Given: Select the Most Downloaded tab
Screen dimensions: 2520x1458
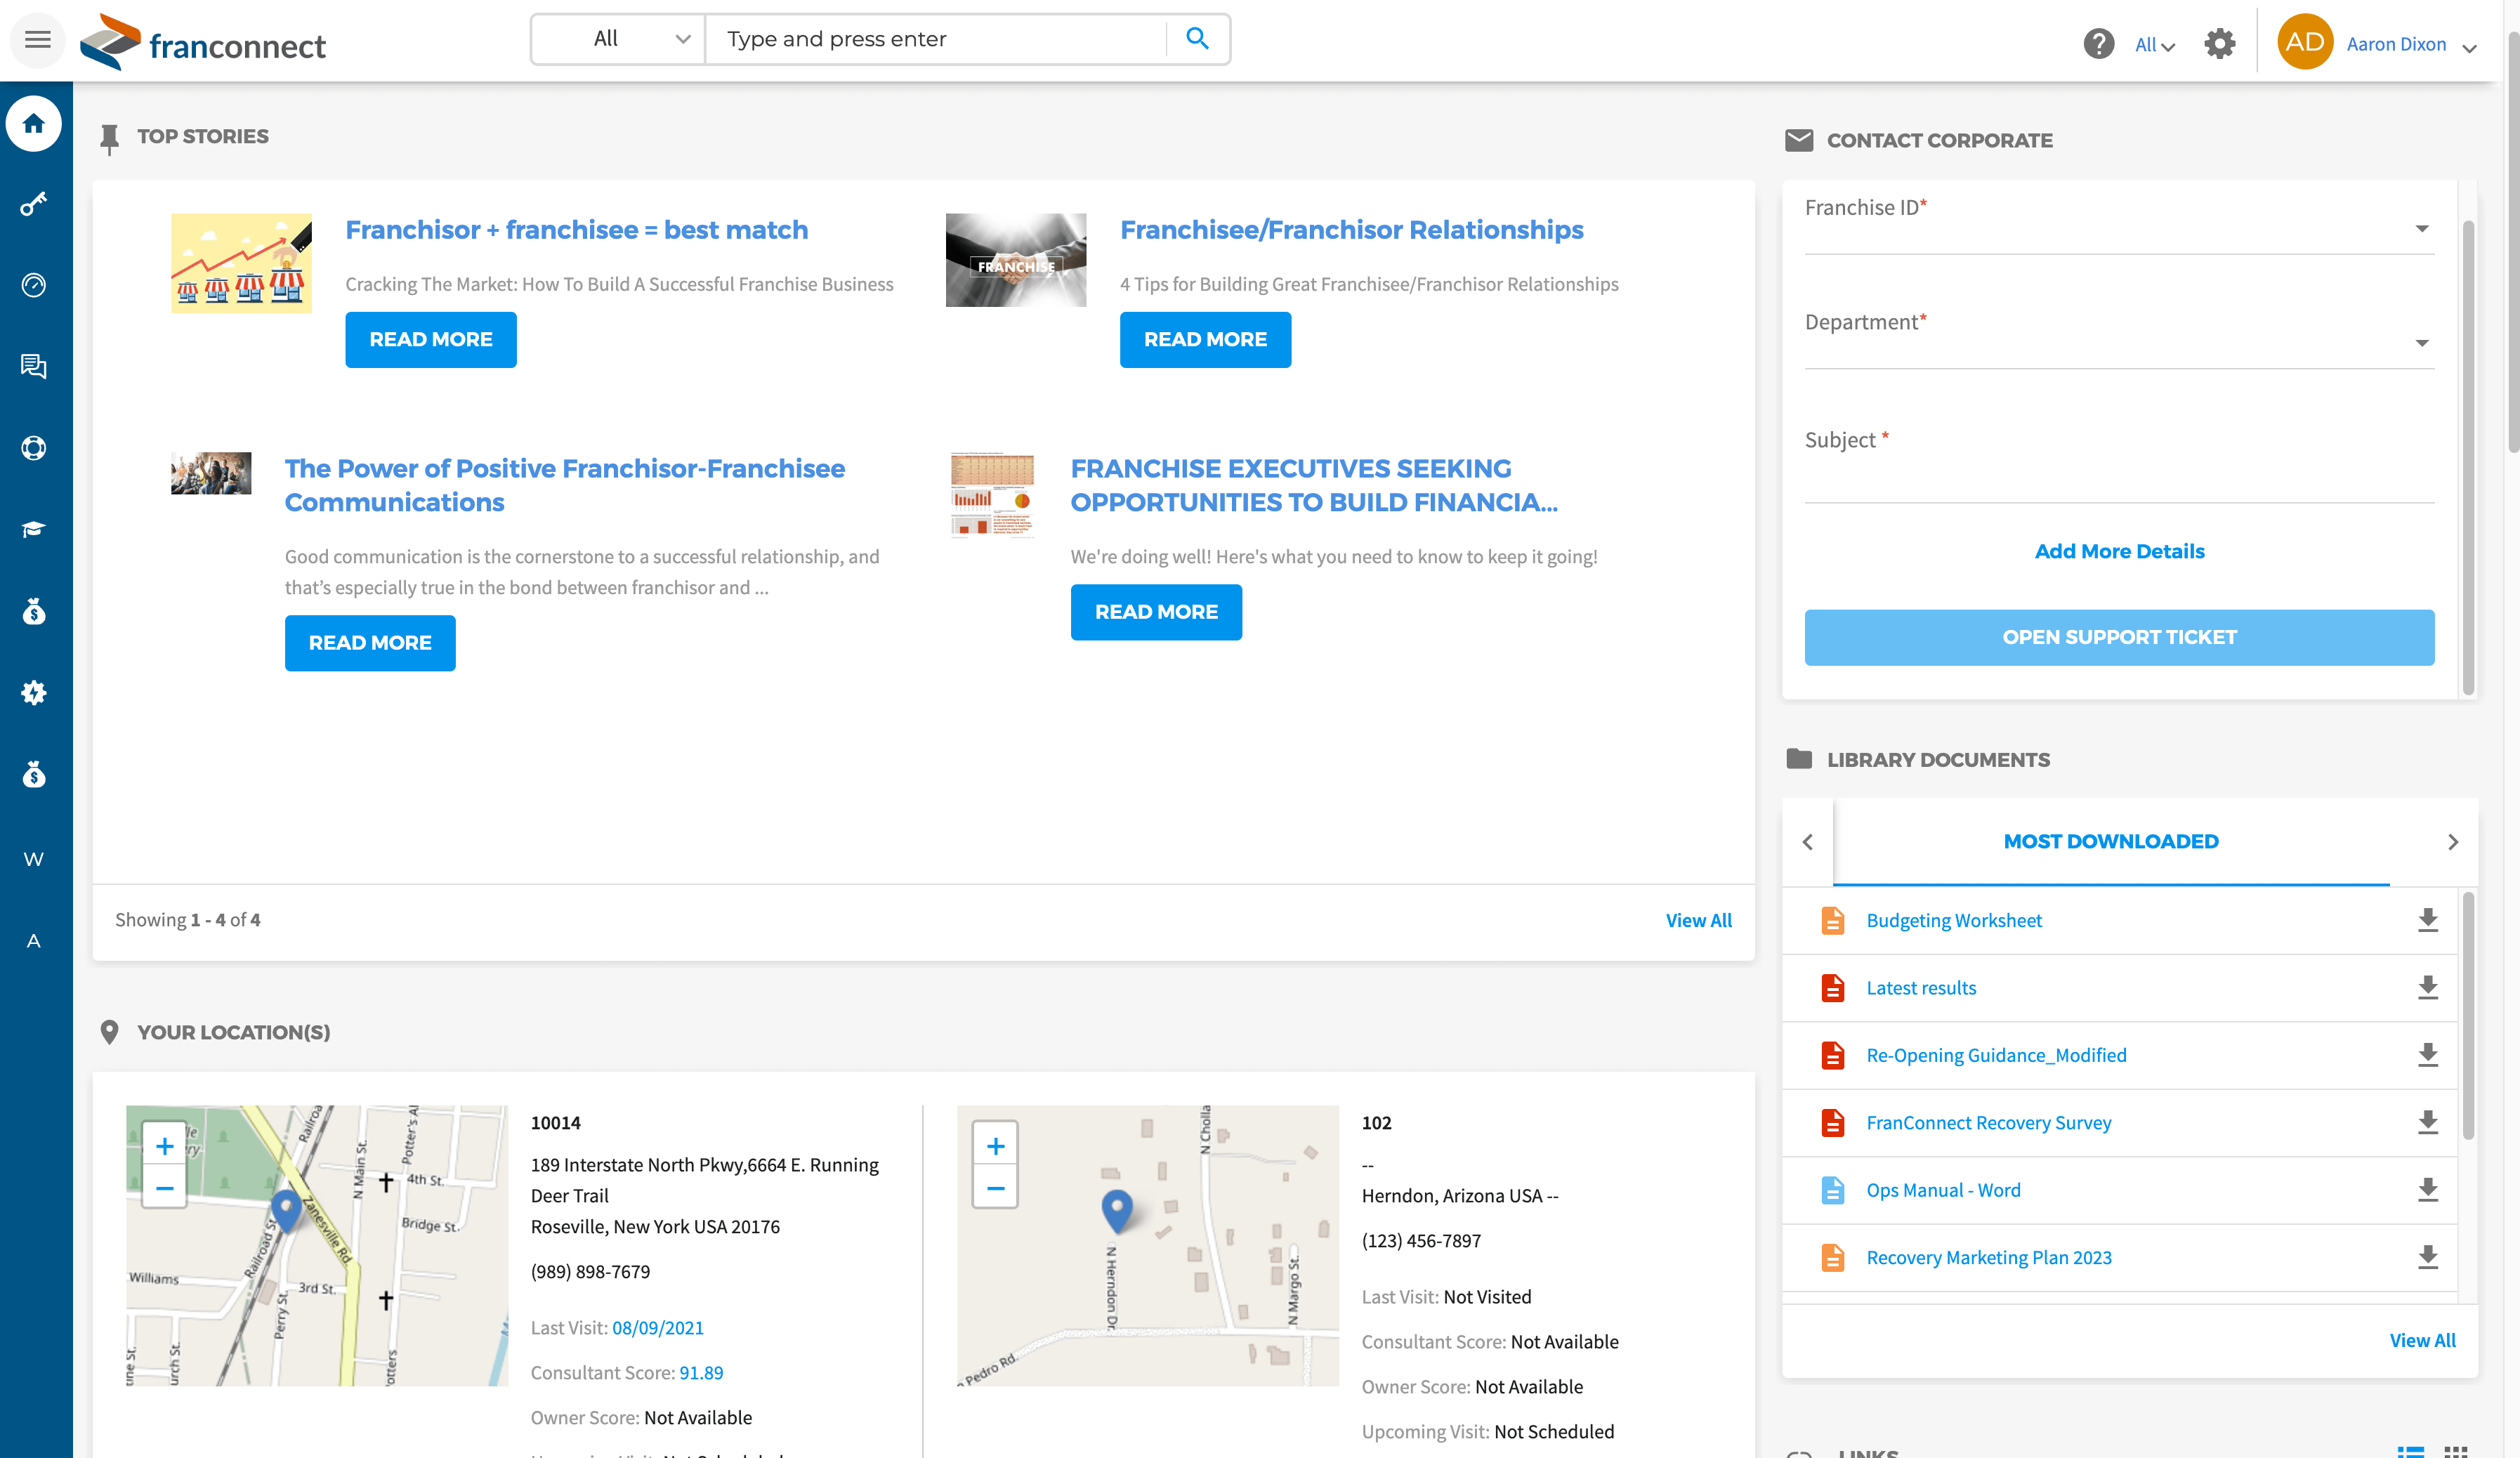Looking at the screenshot, I should (x=2110, y=842).
